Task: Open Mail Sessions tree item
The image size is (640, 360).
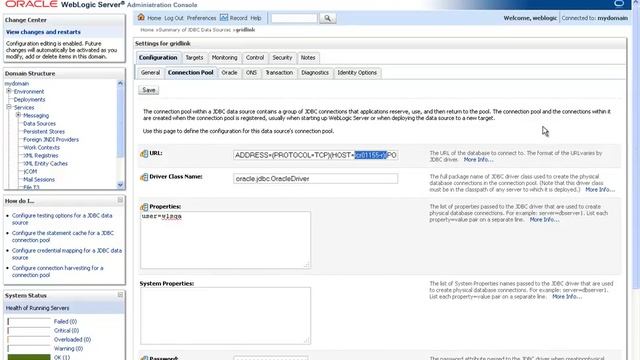Action: [39, 179]
